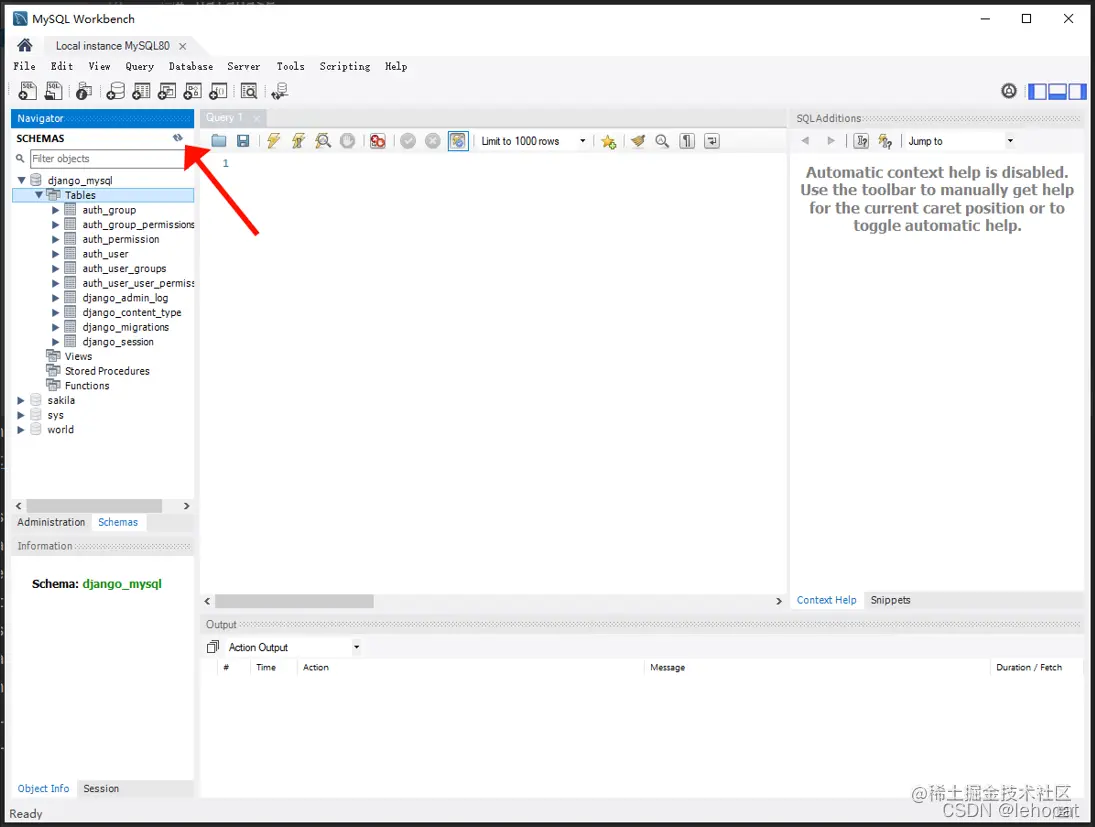Toggle invisible characters display

[687, 141]
